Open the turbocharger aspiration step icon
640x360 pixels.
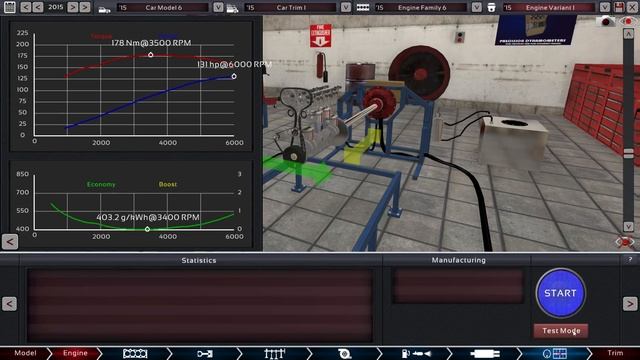click(345, 353)
